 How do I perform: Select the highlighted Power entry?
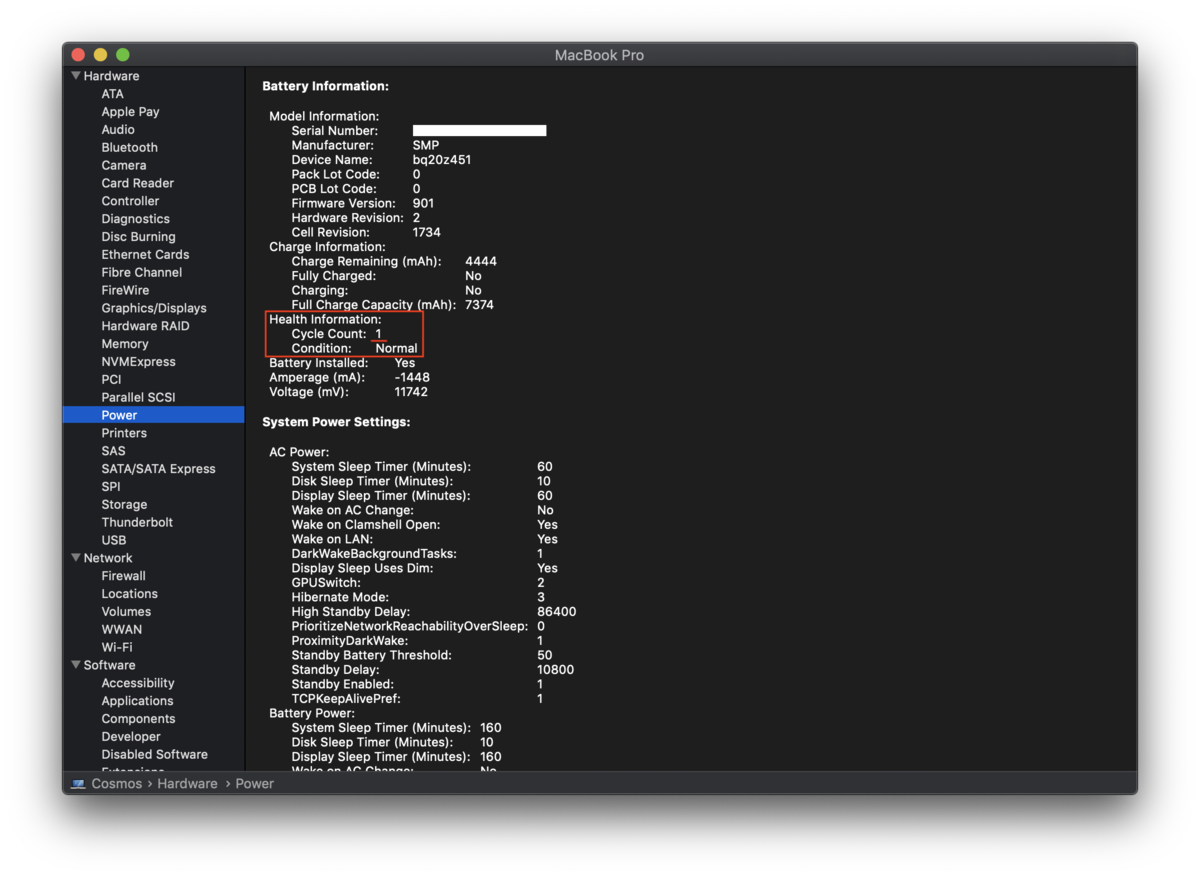(x=153, y=415)
